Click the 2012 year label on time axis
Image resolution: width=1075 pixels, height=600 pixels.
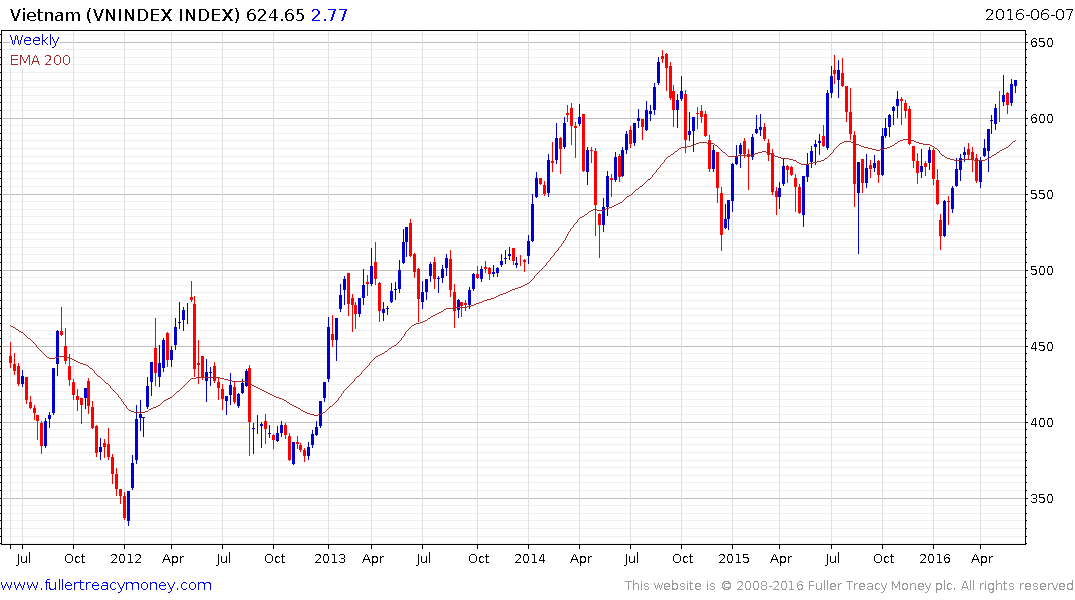[x=126, y=559]
